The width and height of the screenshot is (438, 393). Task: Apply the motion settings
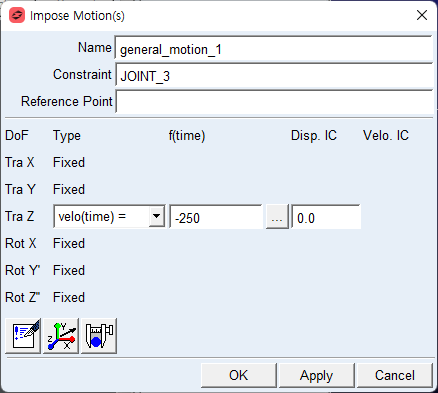[x=316, y=376]
